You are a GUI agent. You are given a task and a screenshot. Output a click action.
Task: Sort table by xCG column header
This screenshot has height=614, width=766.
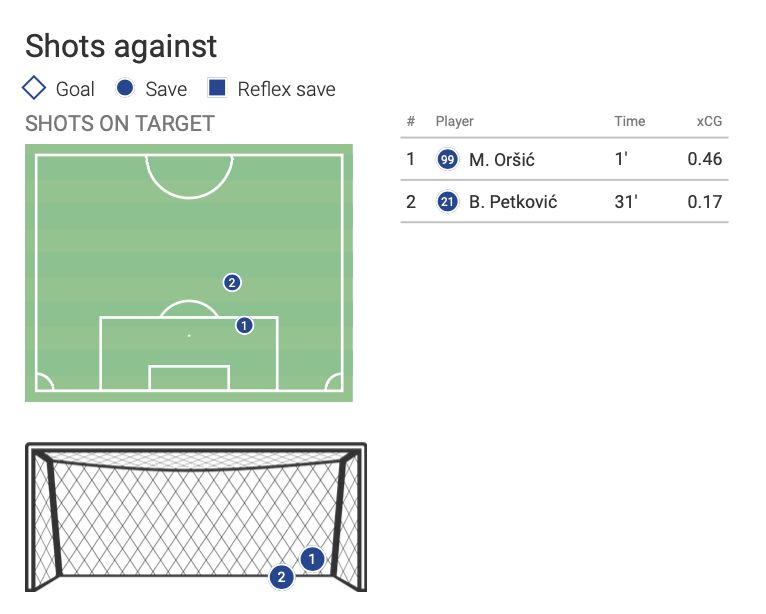(709, 121)
